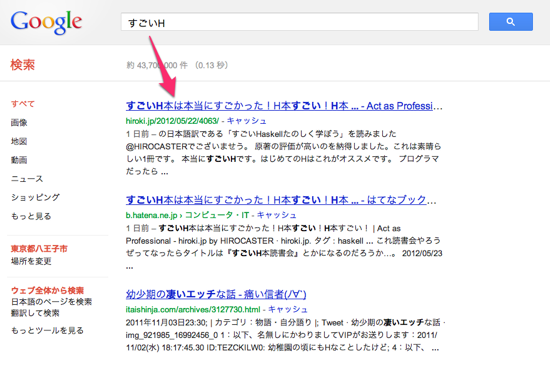Image resolution: width=550 pixels, height=365 pixels.
Task: Click 場所を変更 location link
Action: pyautogui.click(x=31, y=261)
